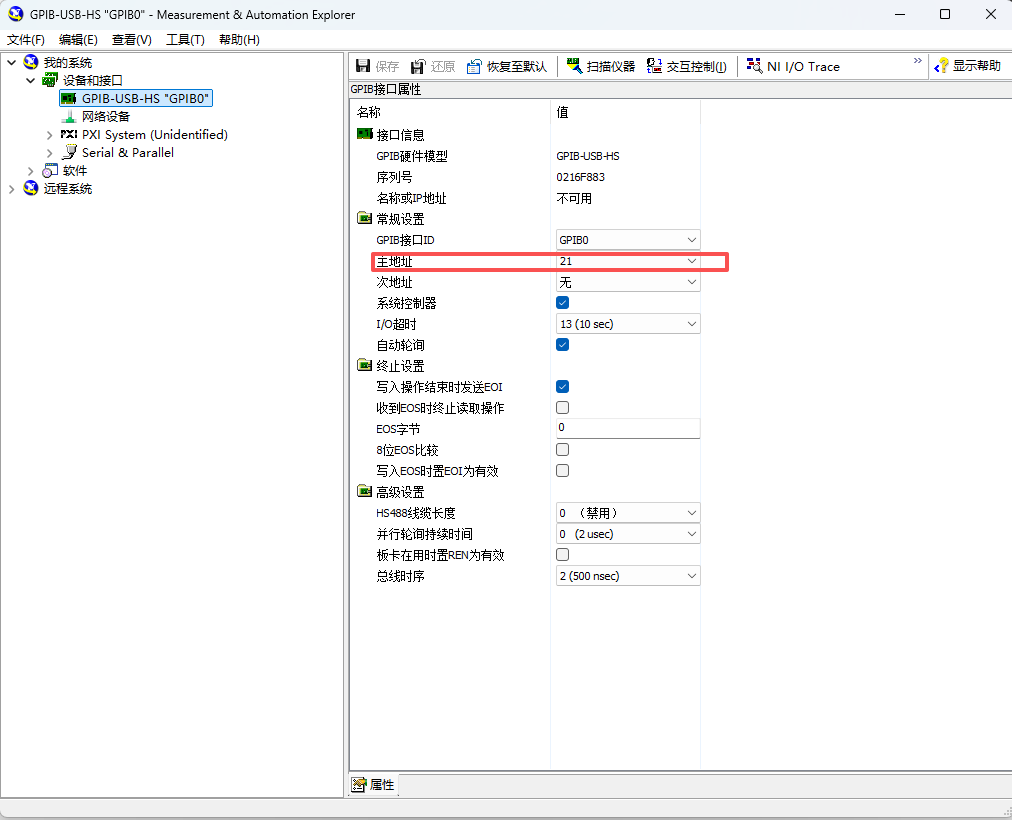Click the 值 column header
Viewport: 1012px width, 820px height.
point(563,112)
